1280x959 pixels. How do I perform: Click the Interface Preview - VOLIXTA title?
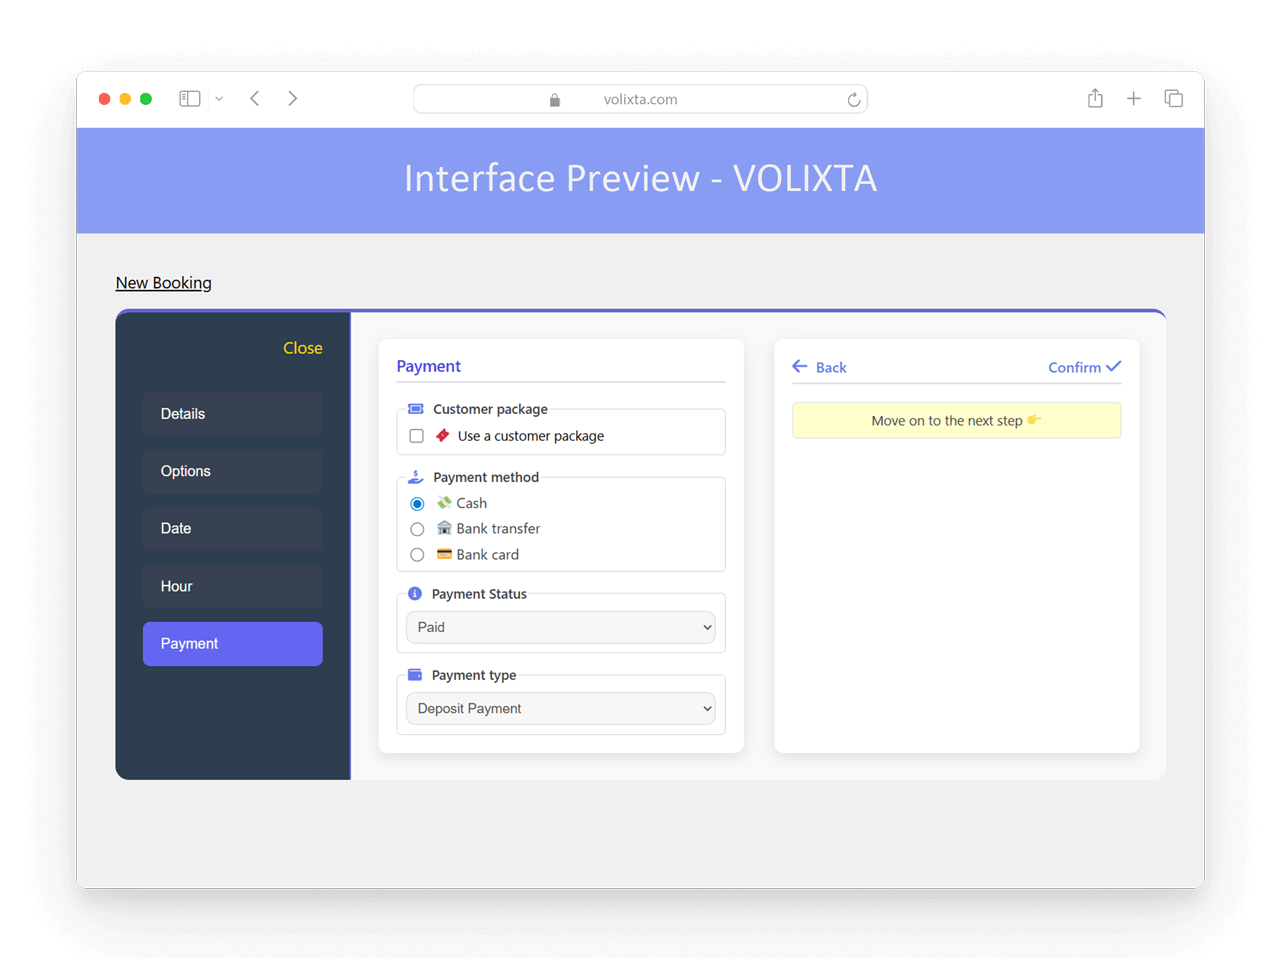pyautogui.click(x=640, y=178)
